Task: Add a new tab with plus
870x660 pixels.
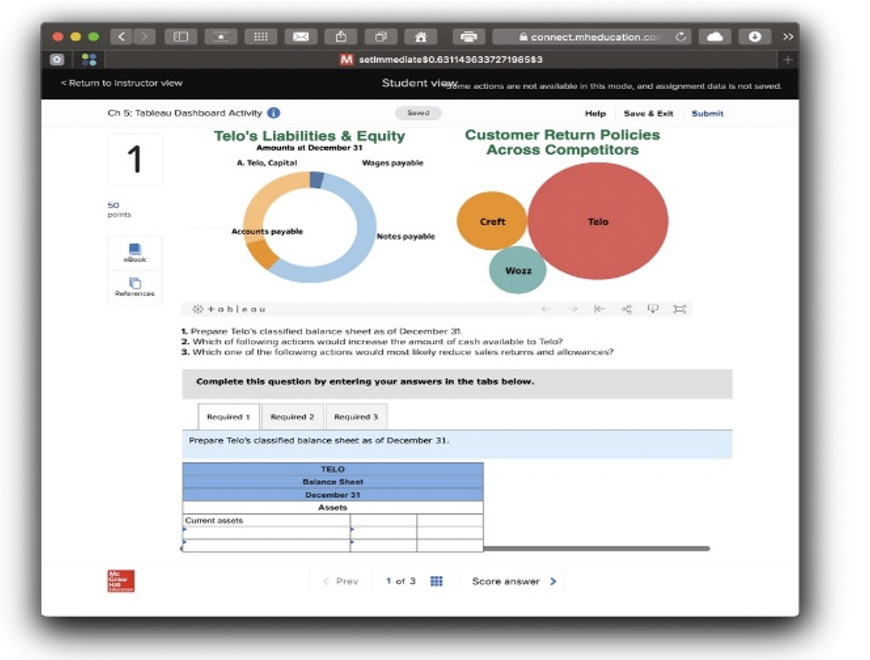Action: [787, 60]
